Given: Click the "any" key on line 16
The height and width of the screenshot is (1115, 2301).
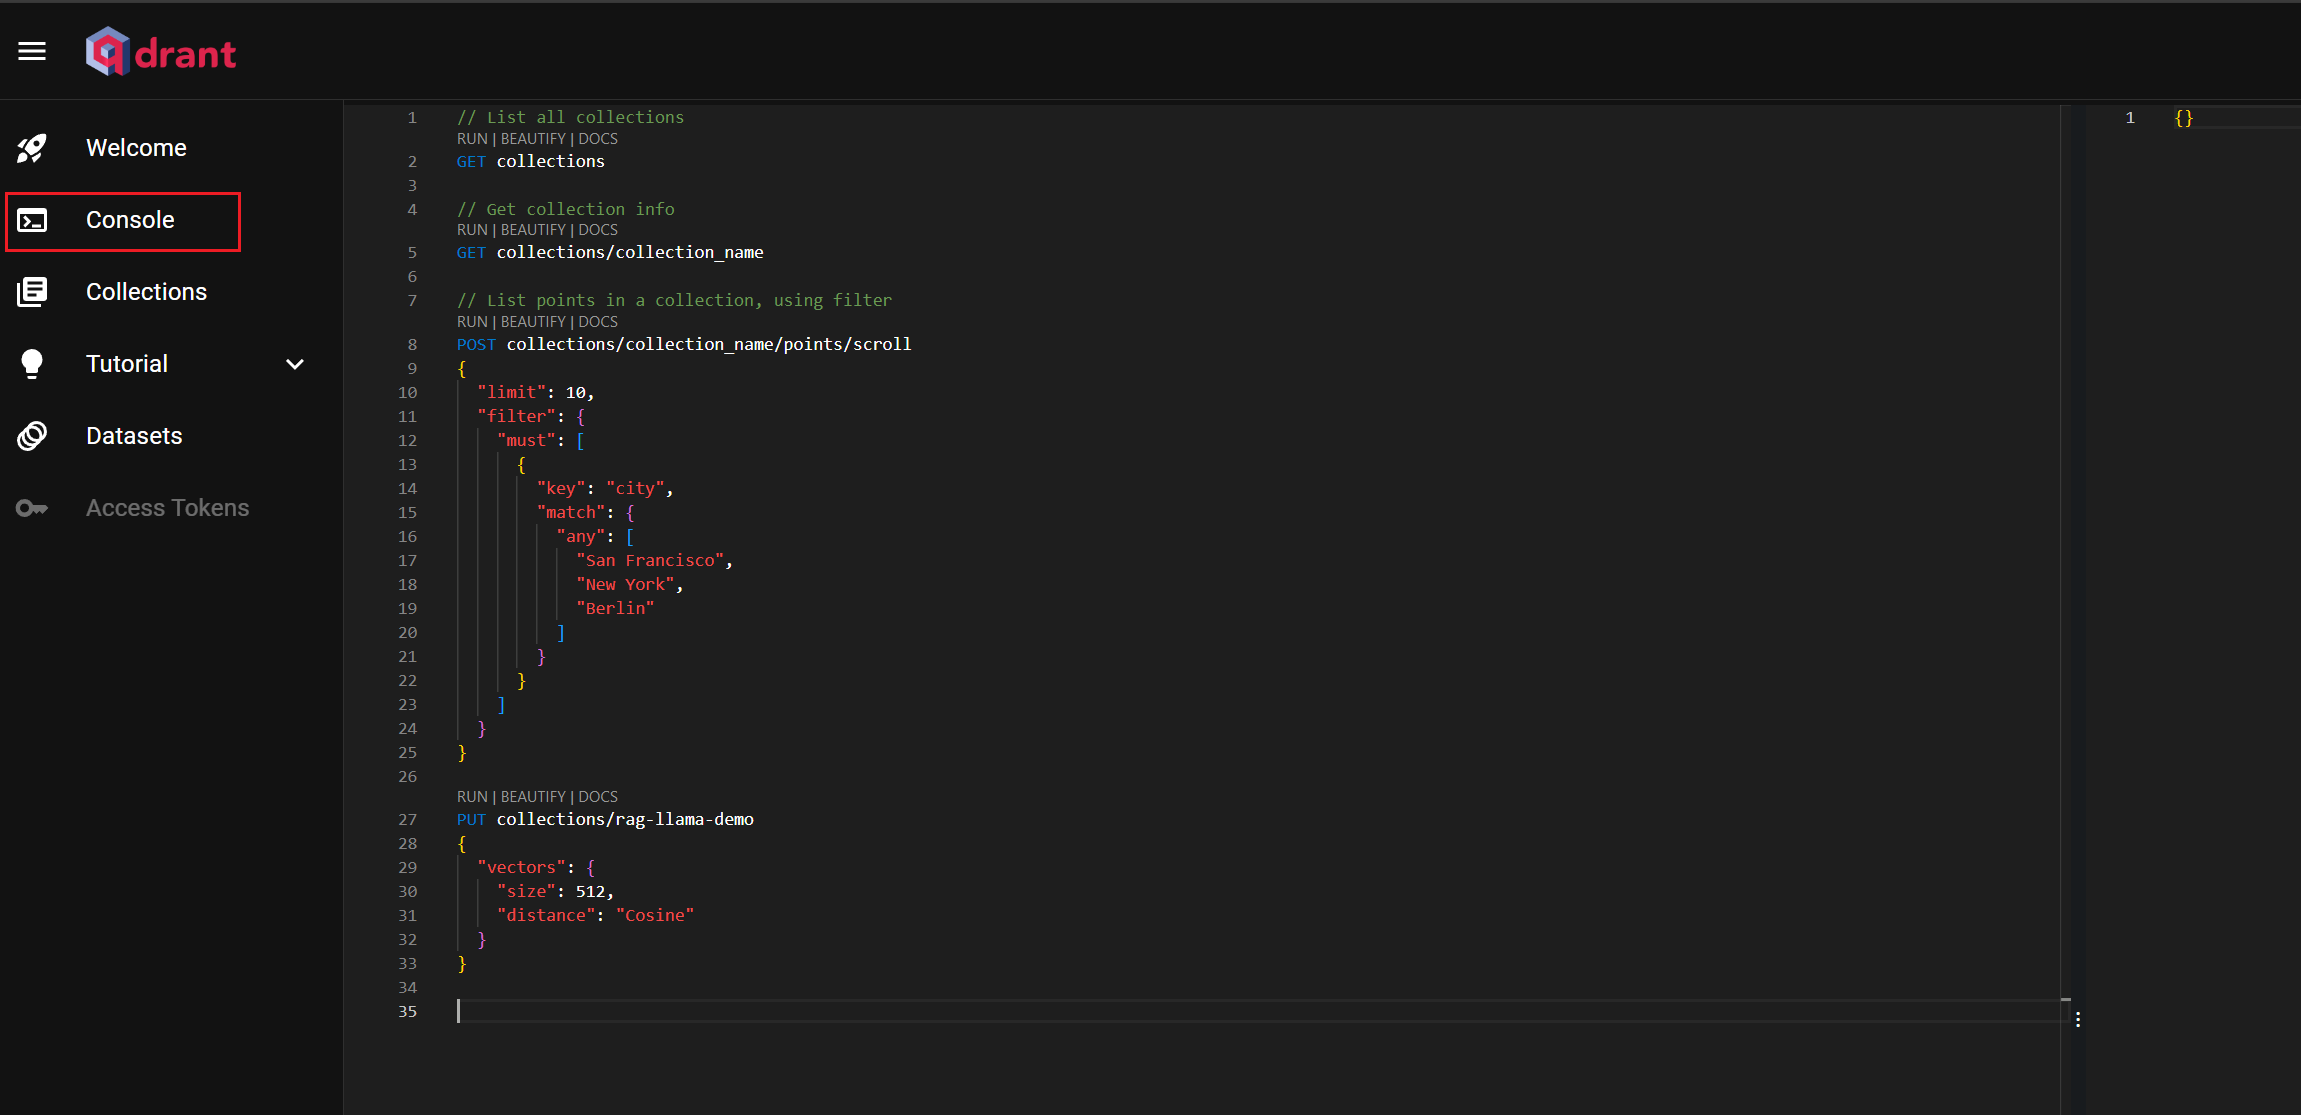Looking at the screenshot, I should pyautogui.click(x=581, y=536).
